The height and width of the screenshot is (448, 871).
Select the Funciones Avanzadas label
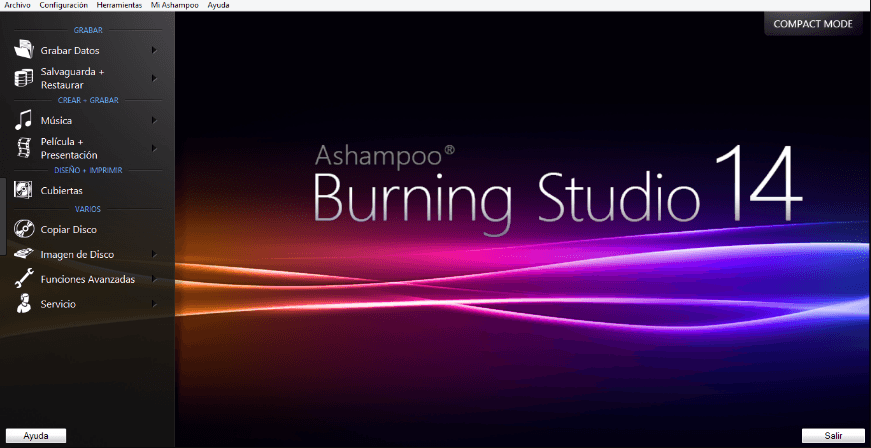88,279
